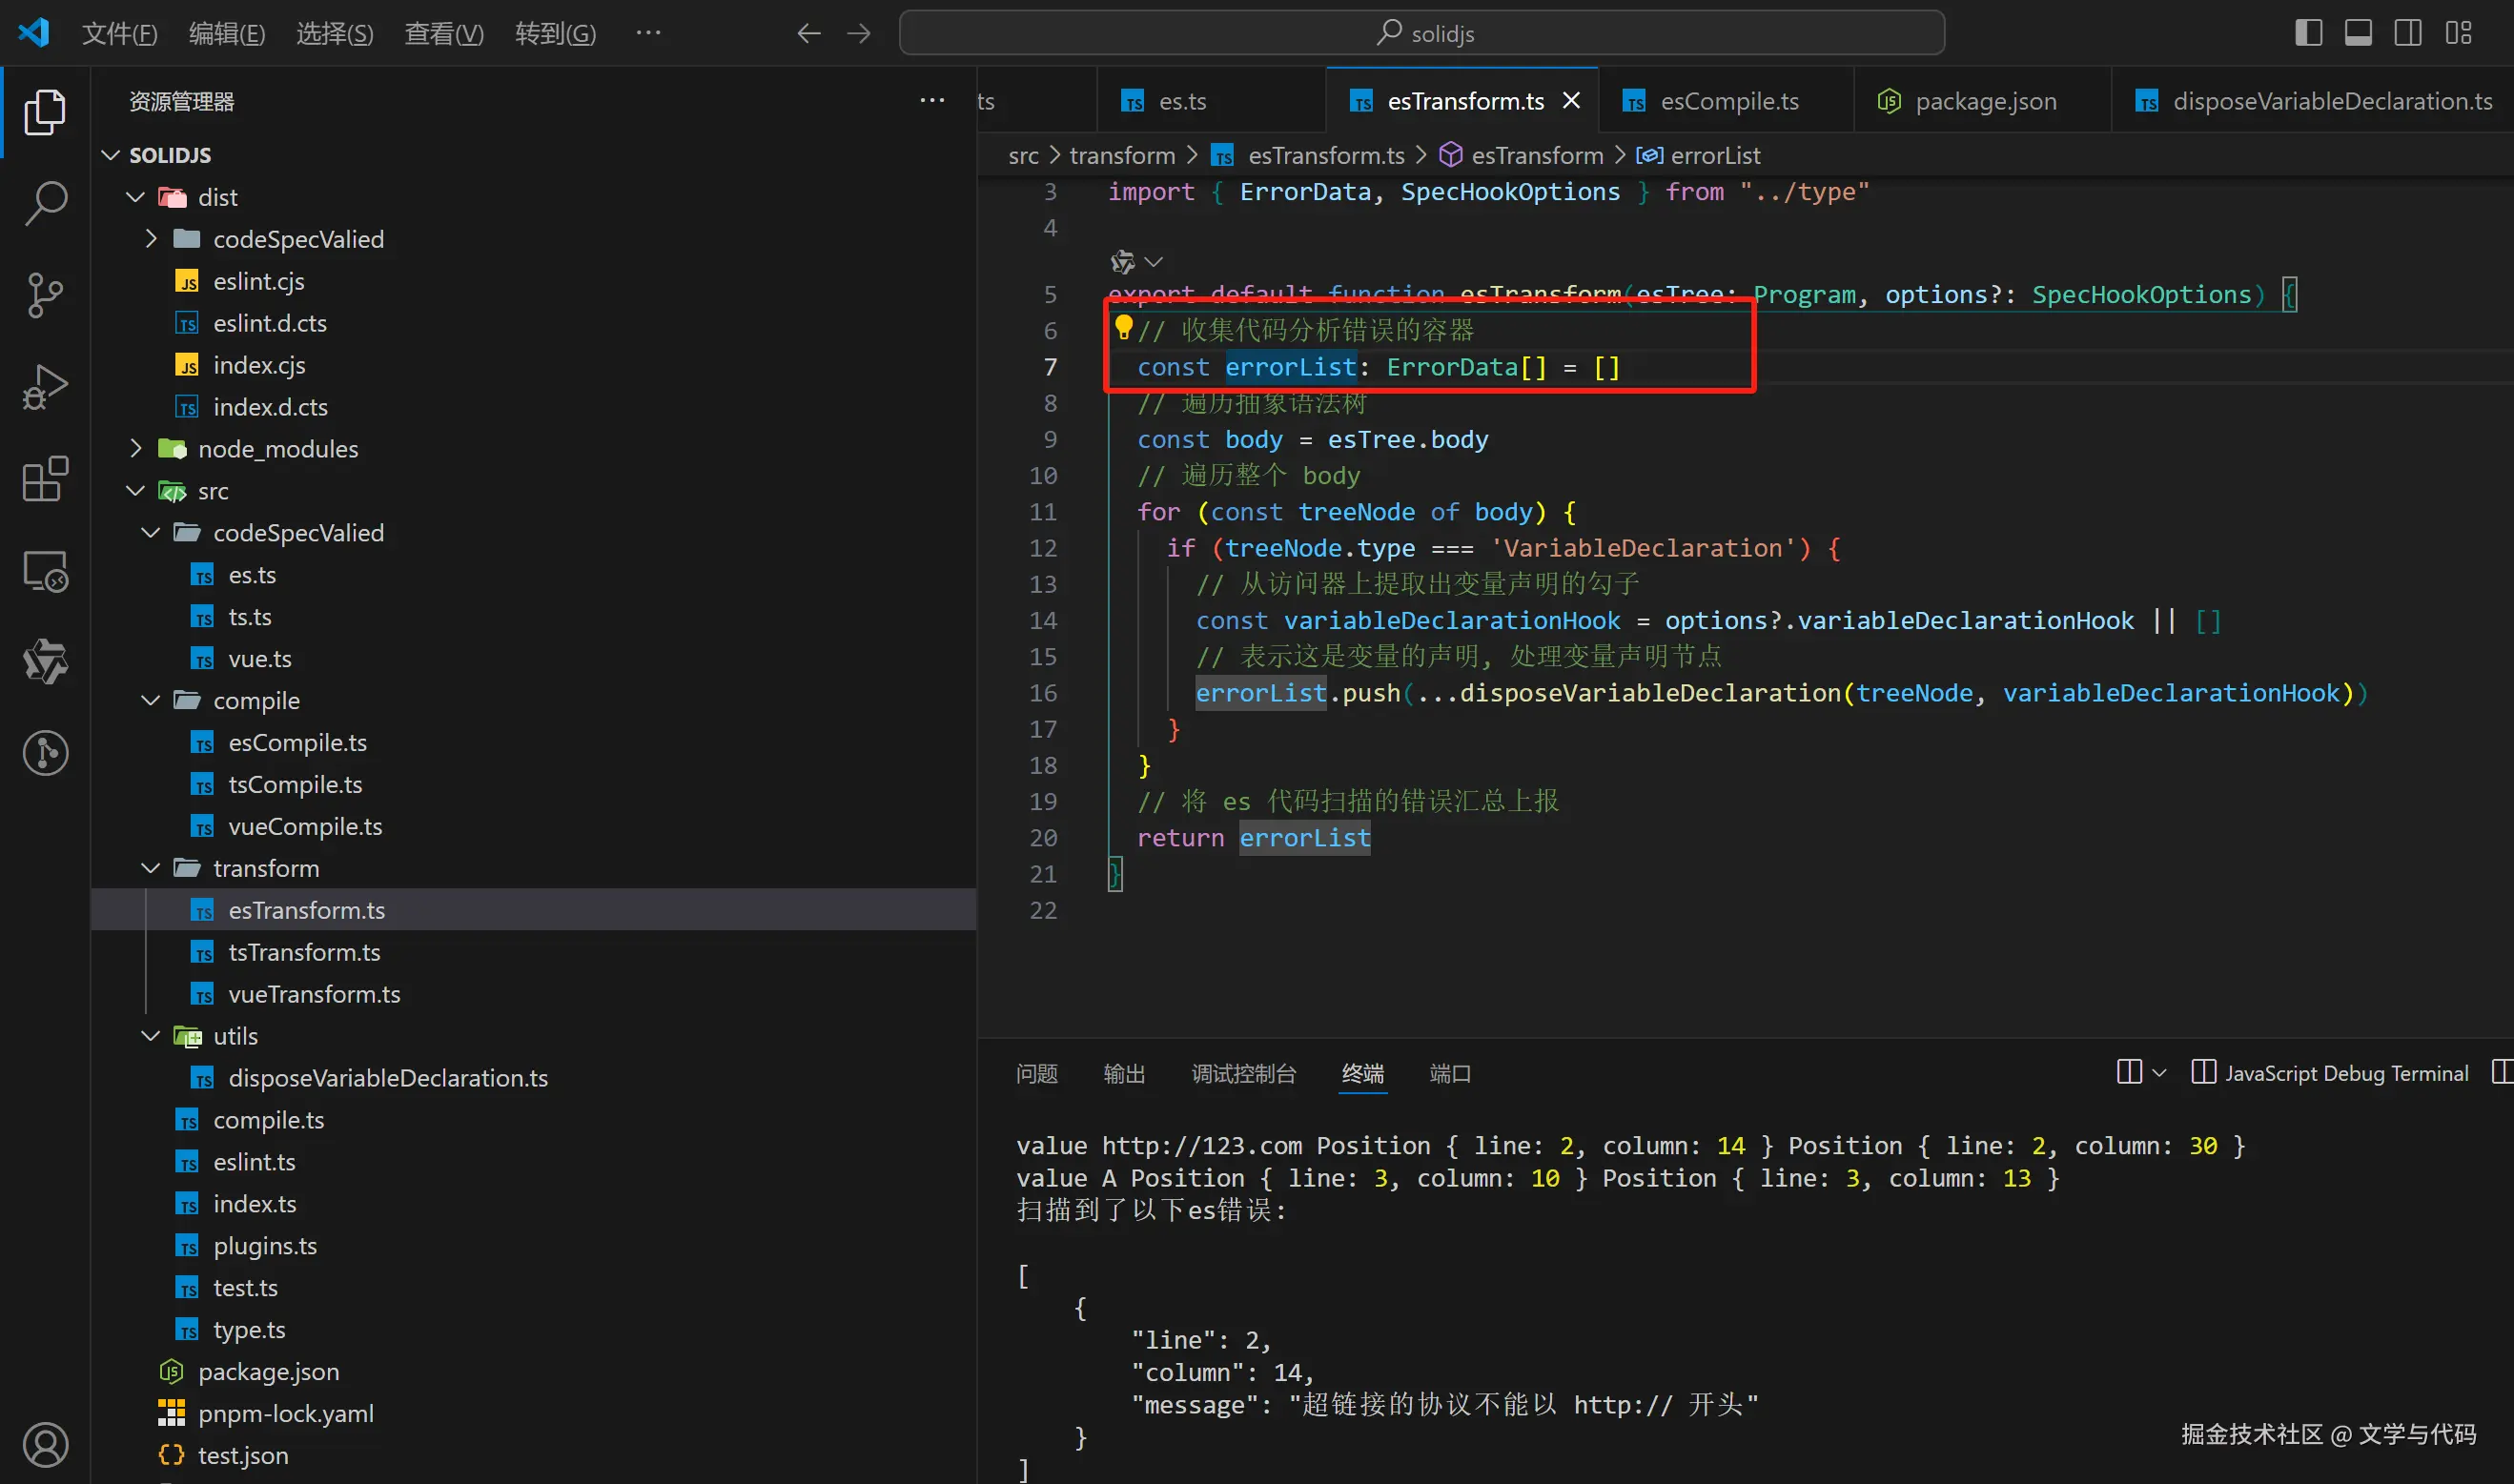Open Run and Debug view
2514x1484 pixels.
pos(45,387)
